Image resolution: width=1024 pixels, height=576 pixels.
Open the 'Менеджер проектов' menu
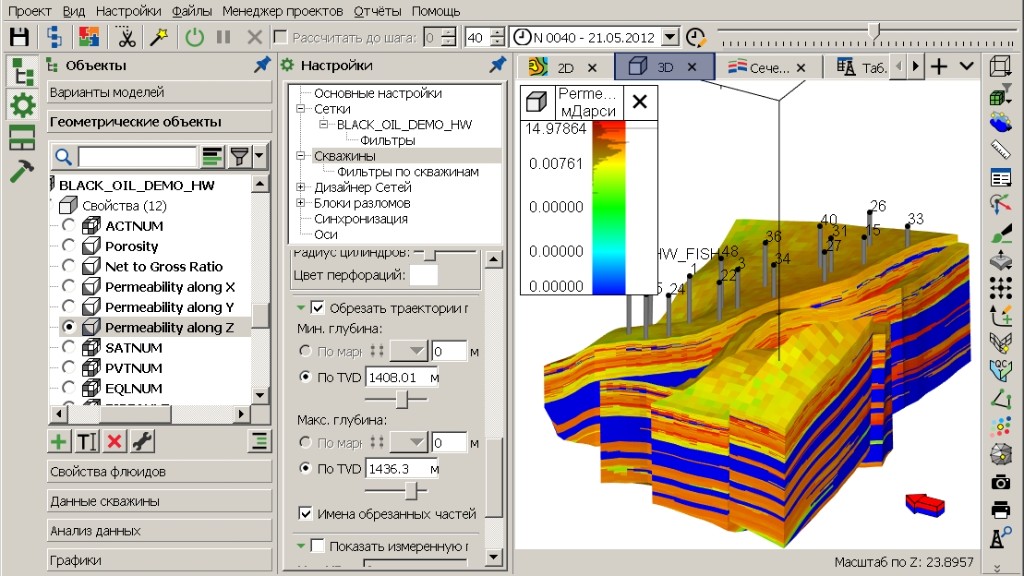pyautogui.click(x=284, y=11)
